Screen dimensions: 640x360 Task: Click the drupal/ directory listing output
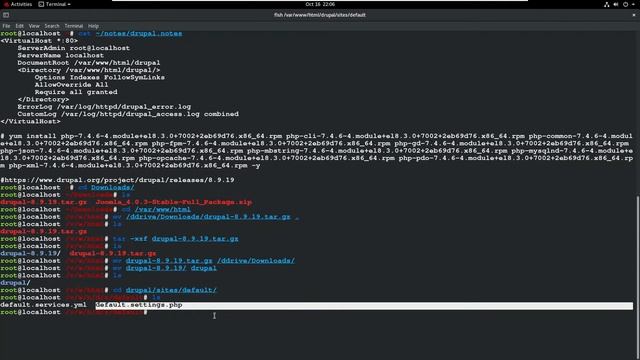tap(15, 283)
